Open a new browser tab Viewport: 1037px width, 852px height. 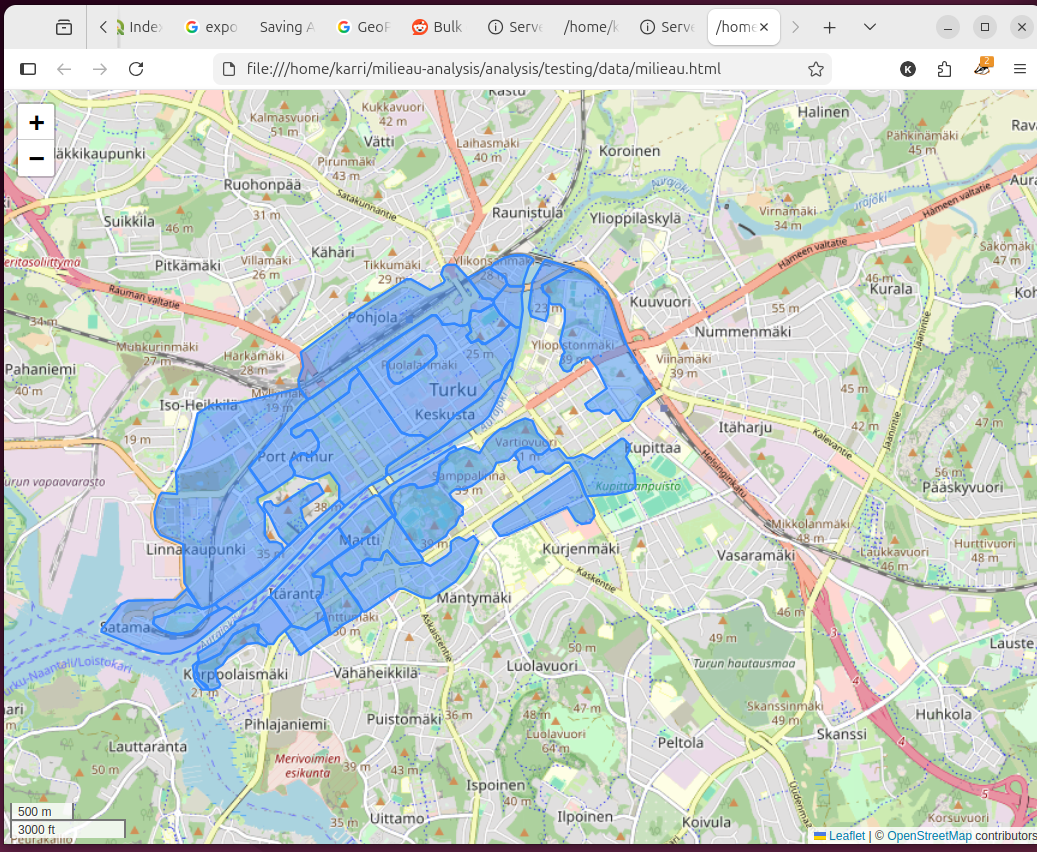829,27
